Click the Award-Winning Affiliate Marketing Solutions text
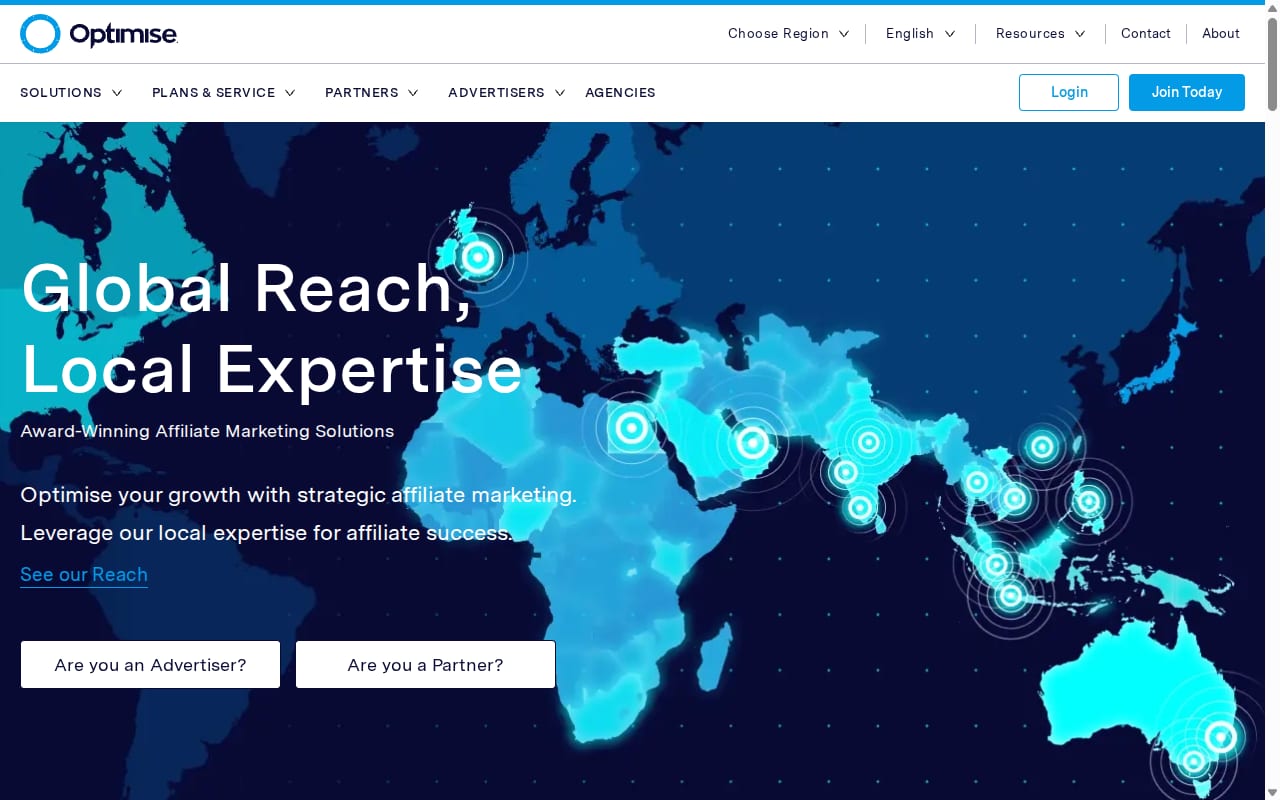The width and height of the screenshot is (1280, 800). tap(207, 432)
